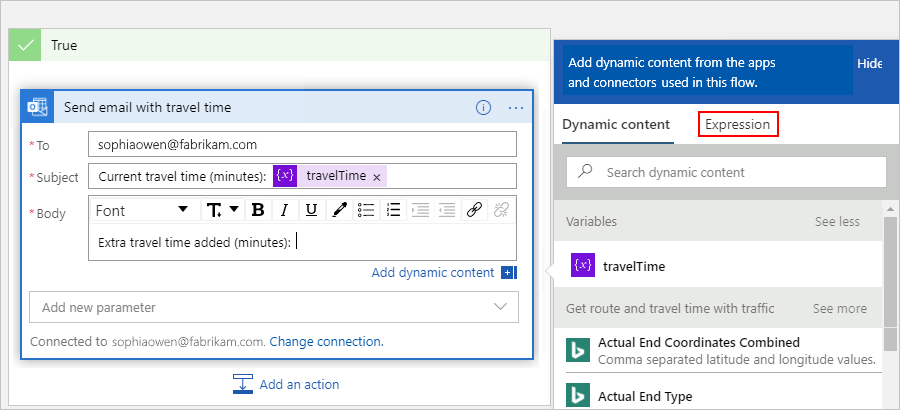
Task: Hide the dynamic content panel
Action: (869, 64)
